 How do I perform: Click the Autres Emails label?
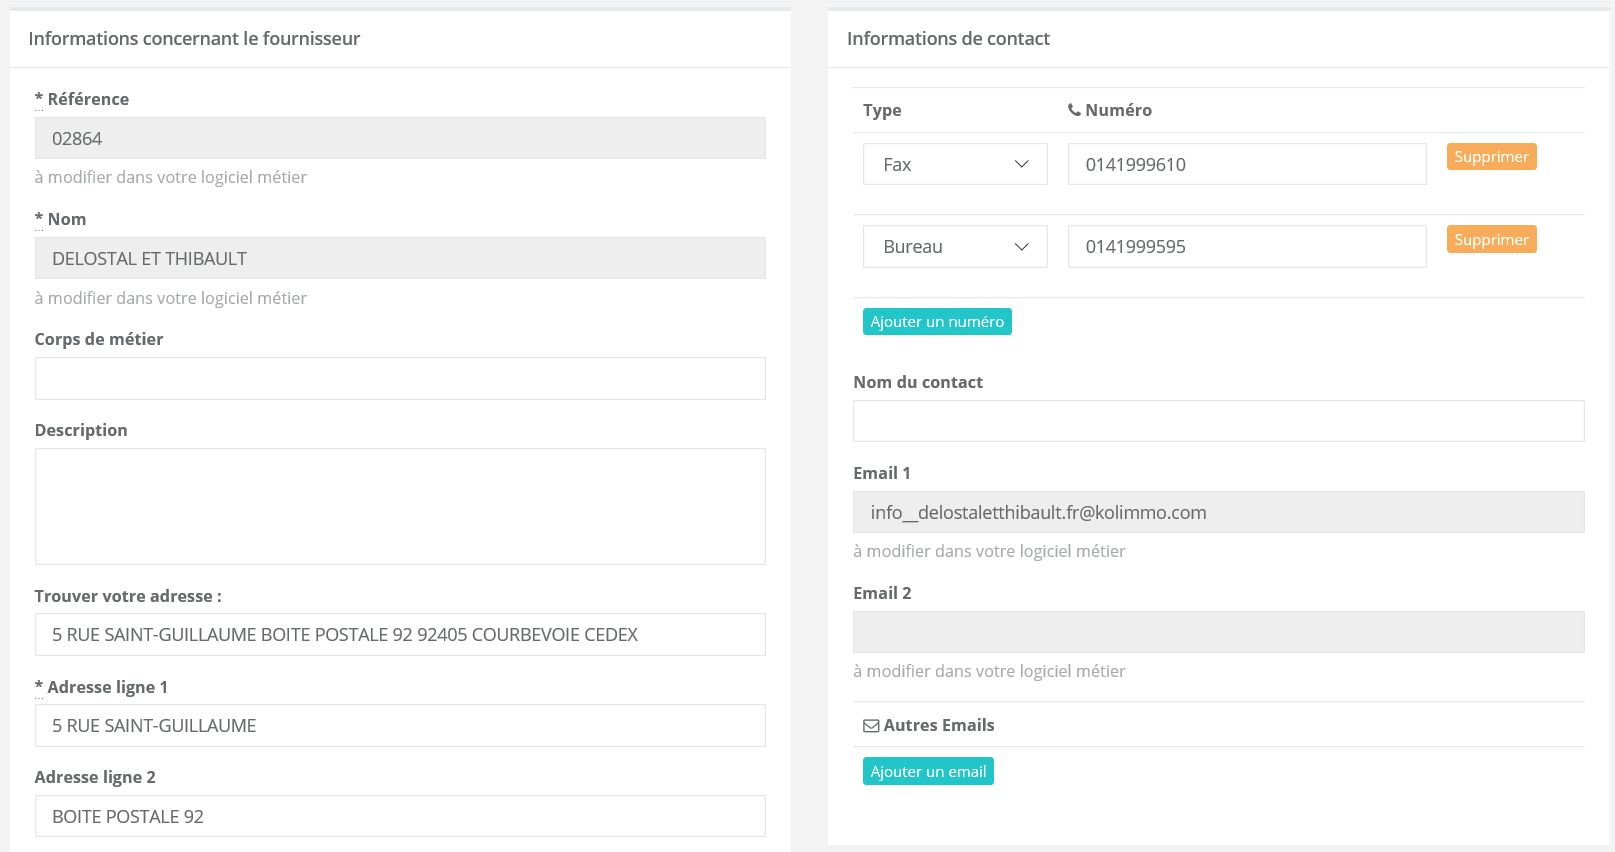[x=939, y=725]
